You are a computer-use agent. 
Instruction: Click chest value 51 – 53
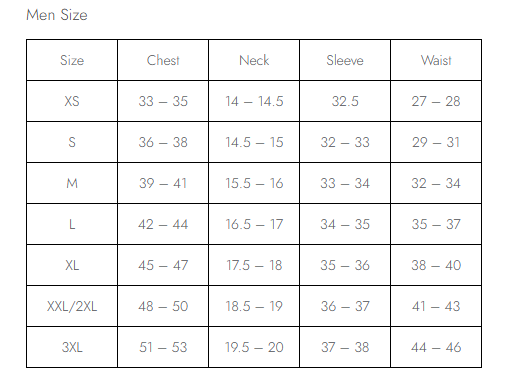[x=163, y=347]
